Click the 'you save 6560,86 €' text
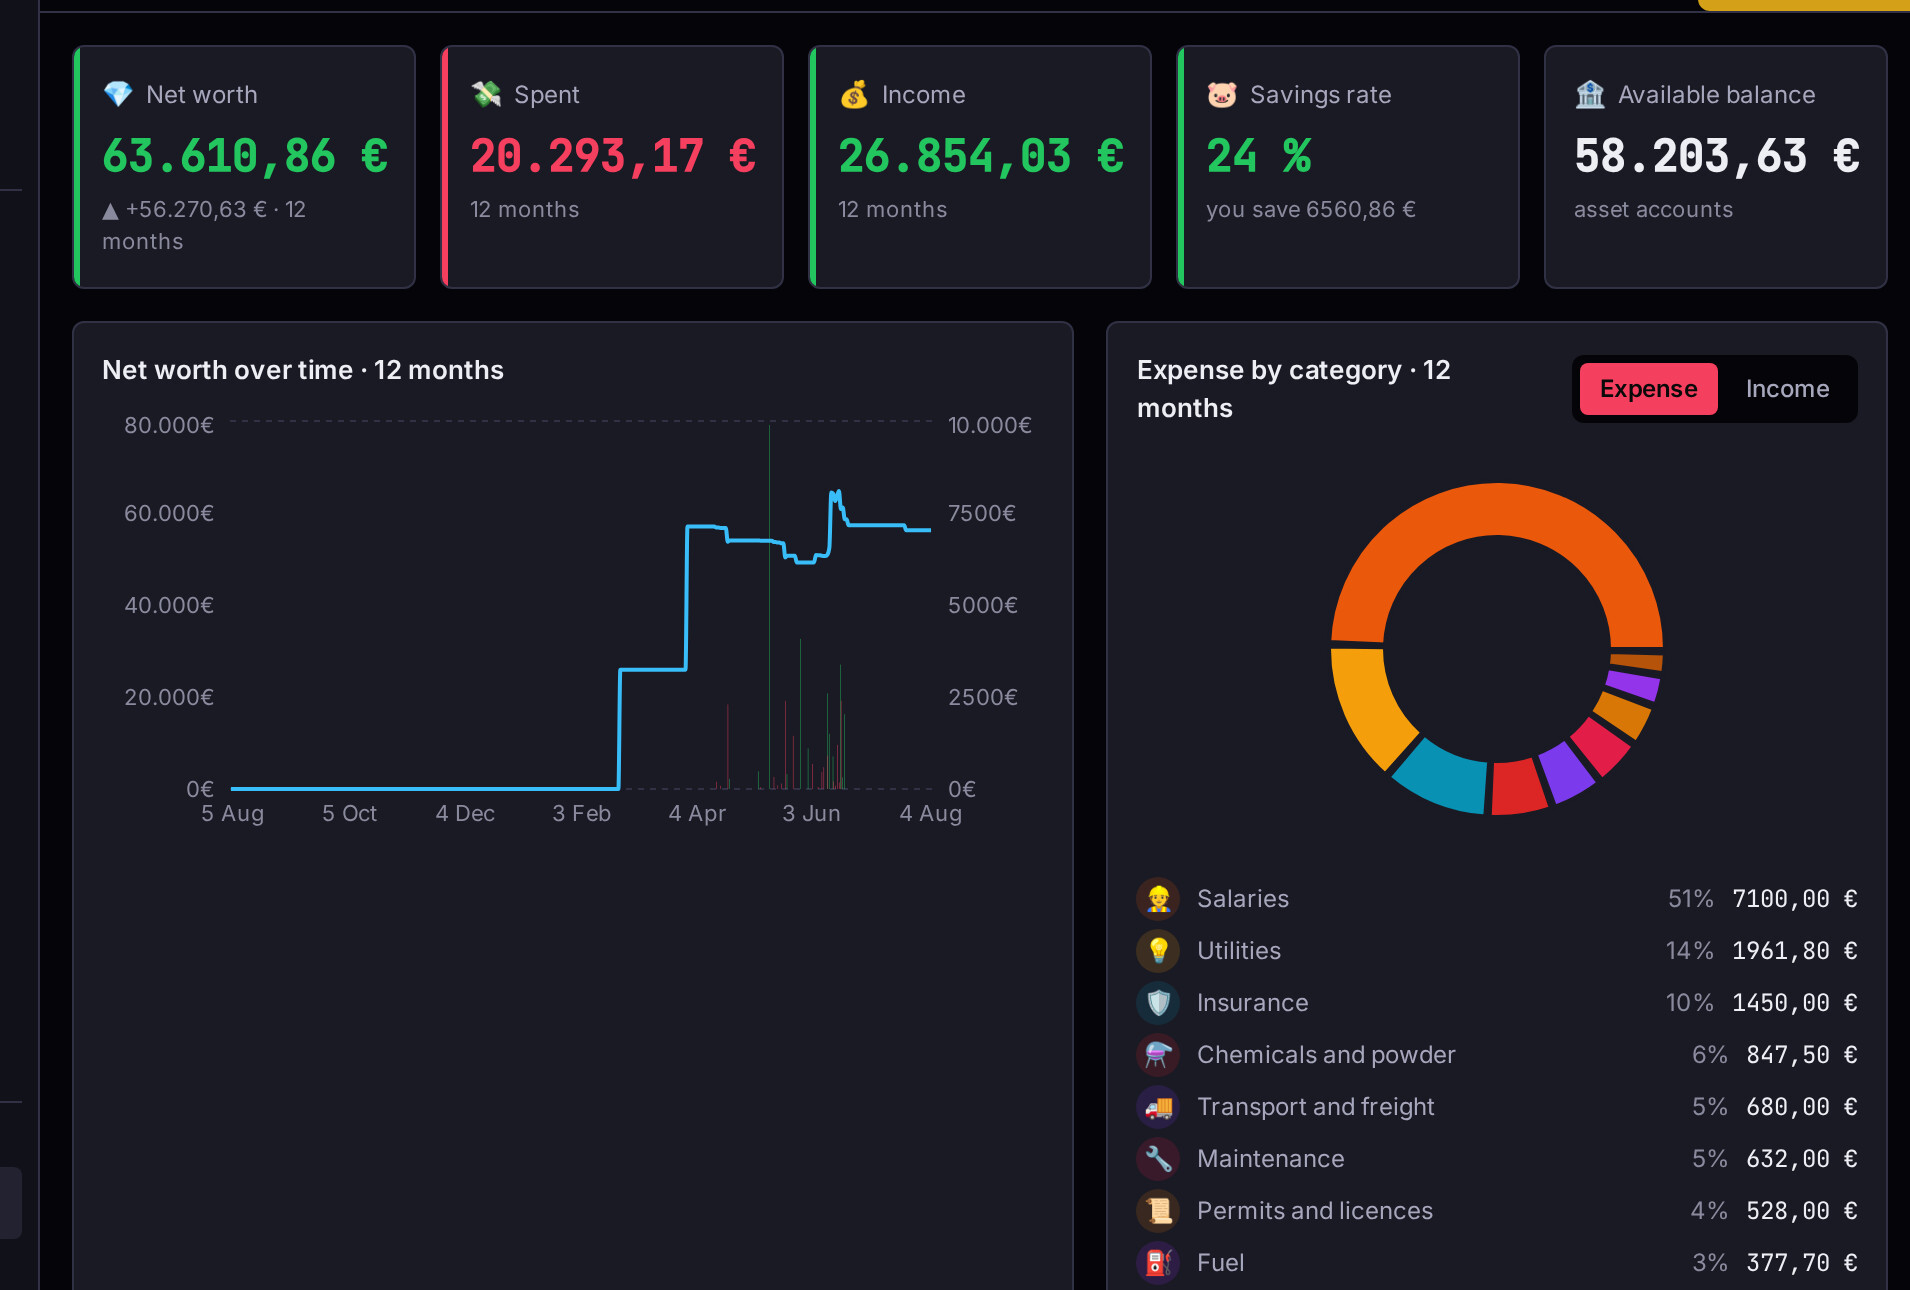This screenshot has height=1290, width=1910. coord(1311,209)
